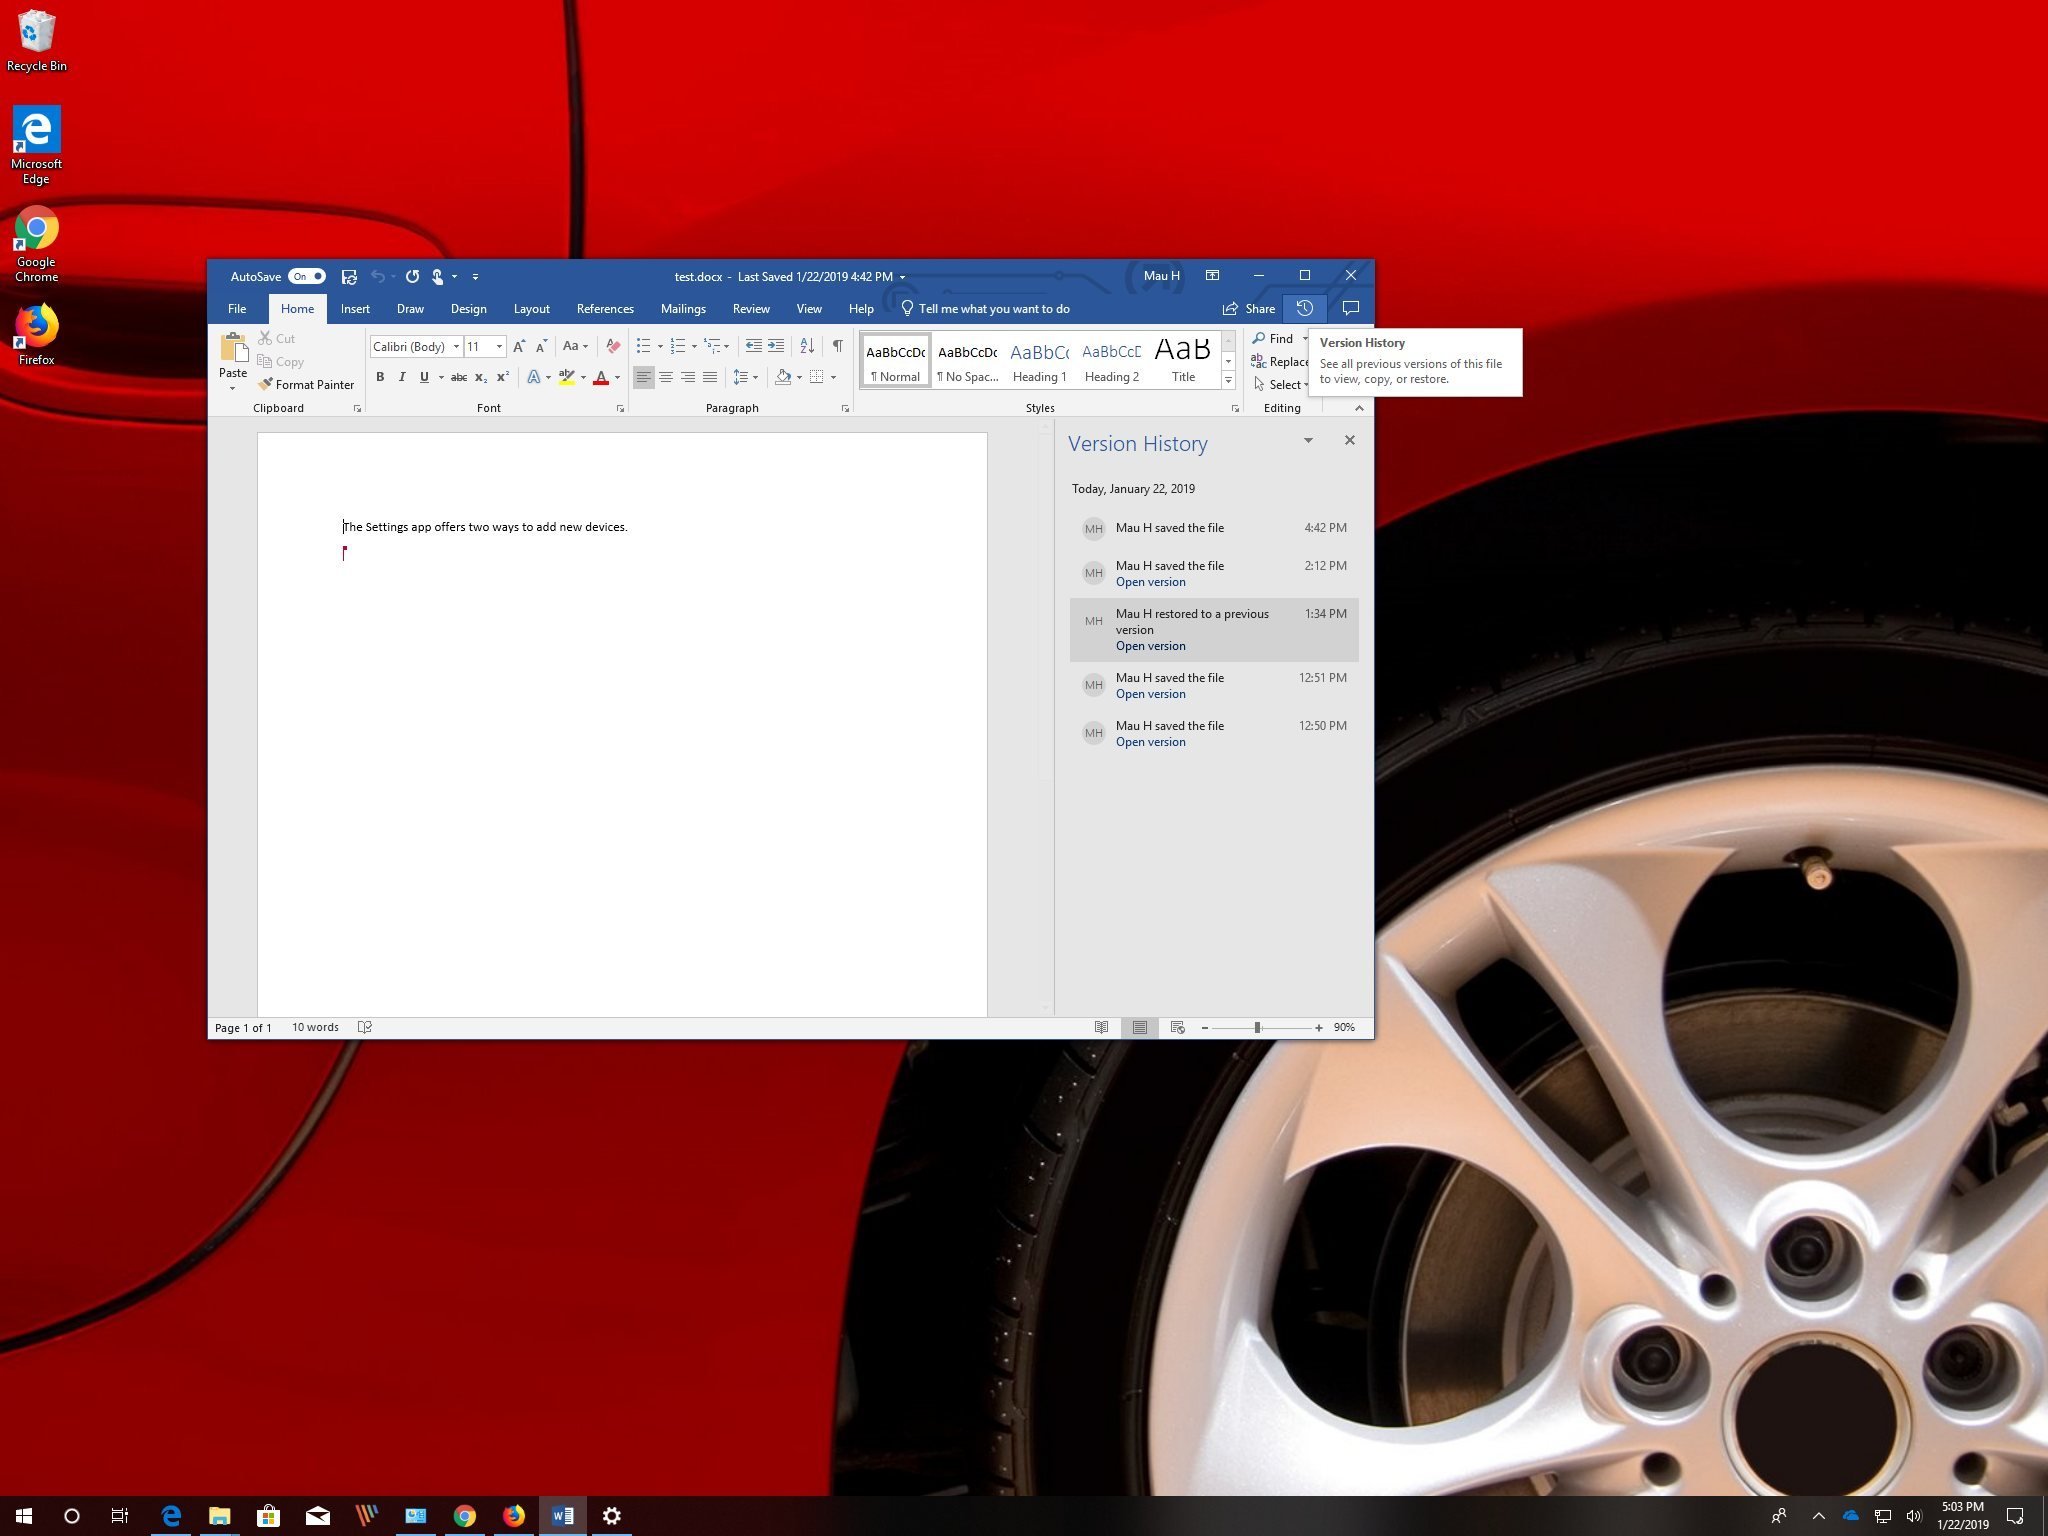Click Firefox icon in Windows taskbar
The height and width of the screenshot is (1536, 2048).
[513, 1517]
